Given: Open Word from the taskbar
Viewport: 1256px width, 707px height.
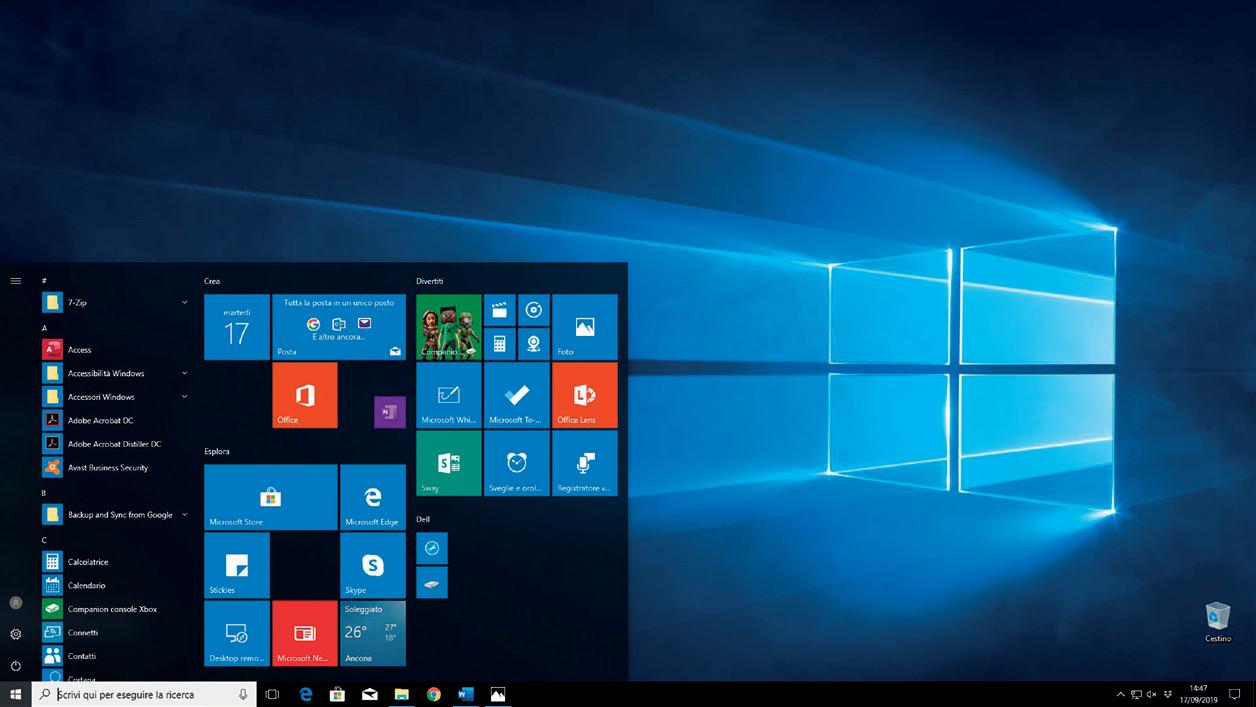Looking at the screenshot, I should pos(465,694).
